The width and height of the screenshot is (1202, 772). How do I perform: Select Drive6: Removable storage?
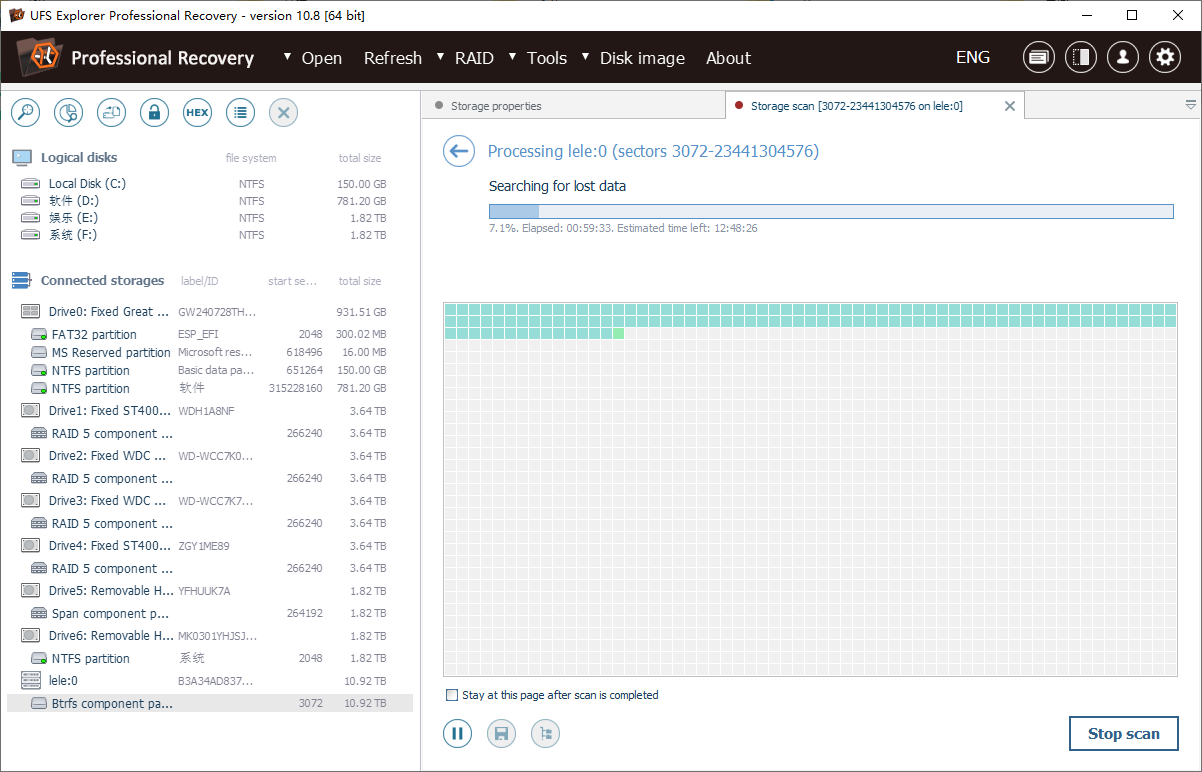point(210,636)
